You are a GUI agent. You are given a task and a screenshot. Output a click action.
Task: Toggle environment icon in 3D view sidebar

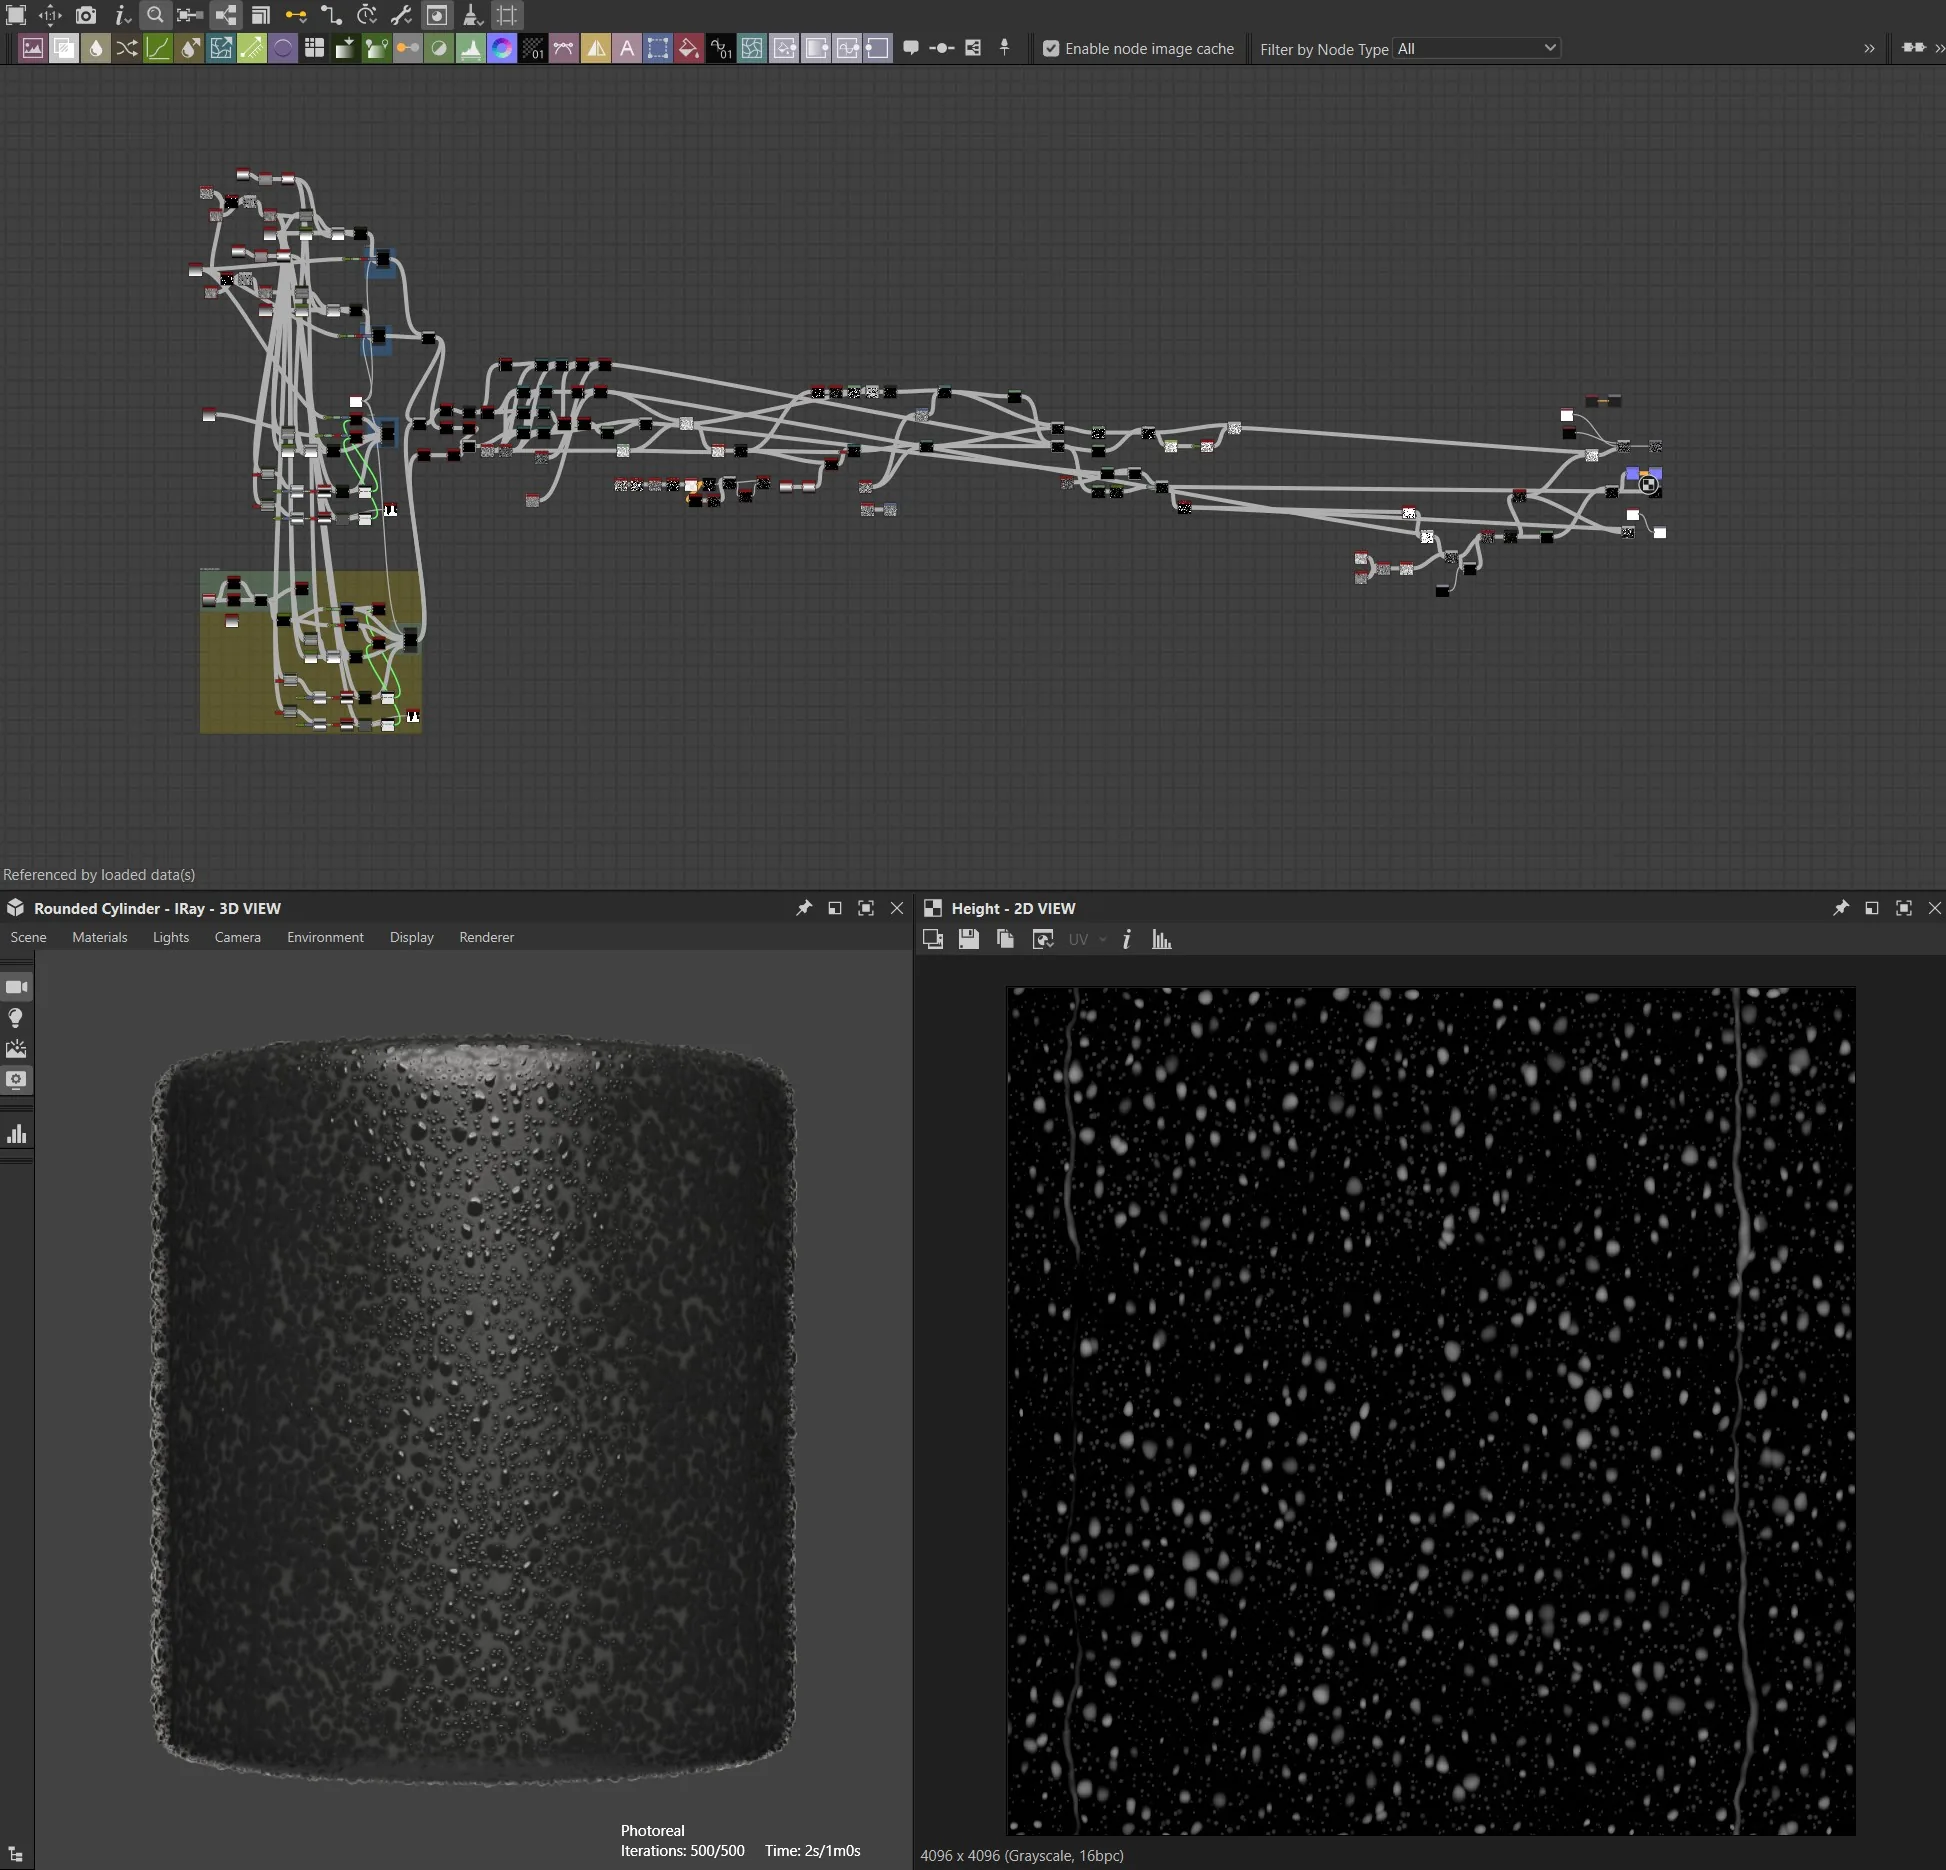pos(16,1049)
